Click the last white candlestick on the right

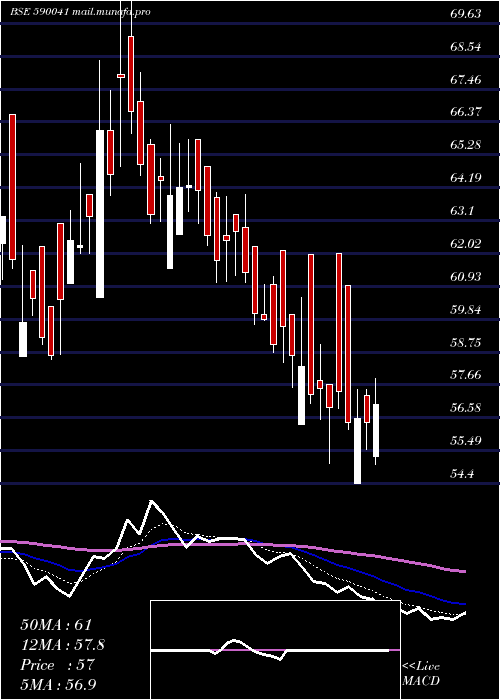(x=376, y=430)
